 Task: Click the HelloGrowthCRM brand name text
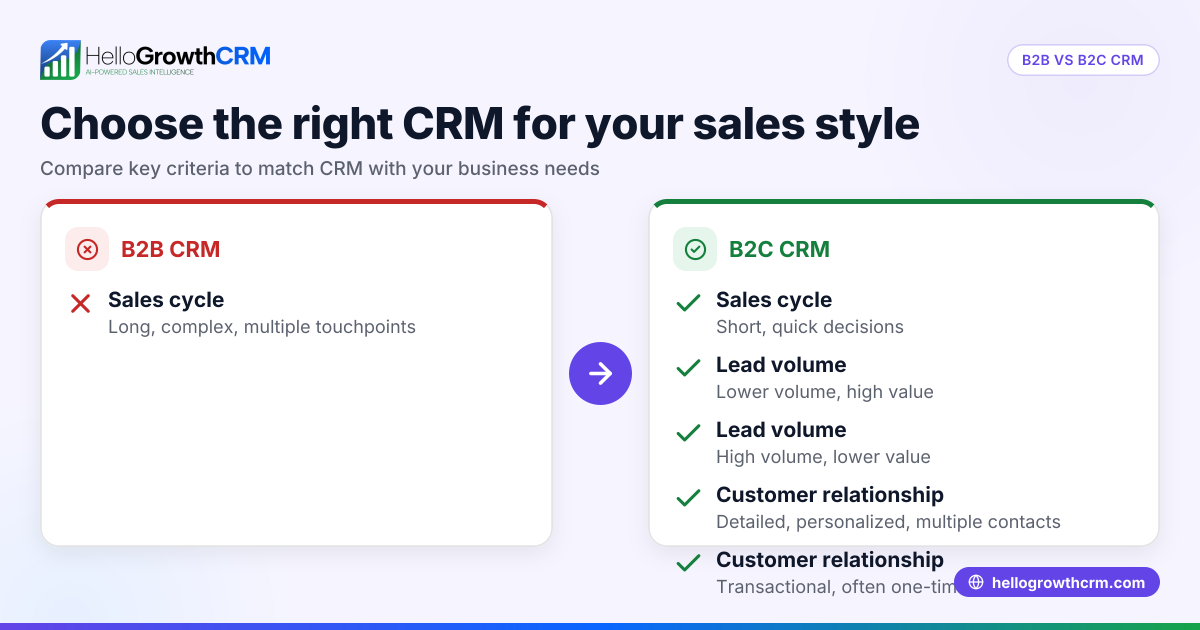(178, 55)
